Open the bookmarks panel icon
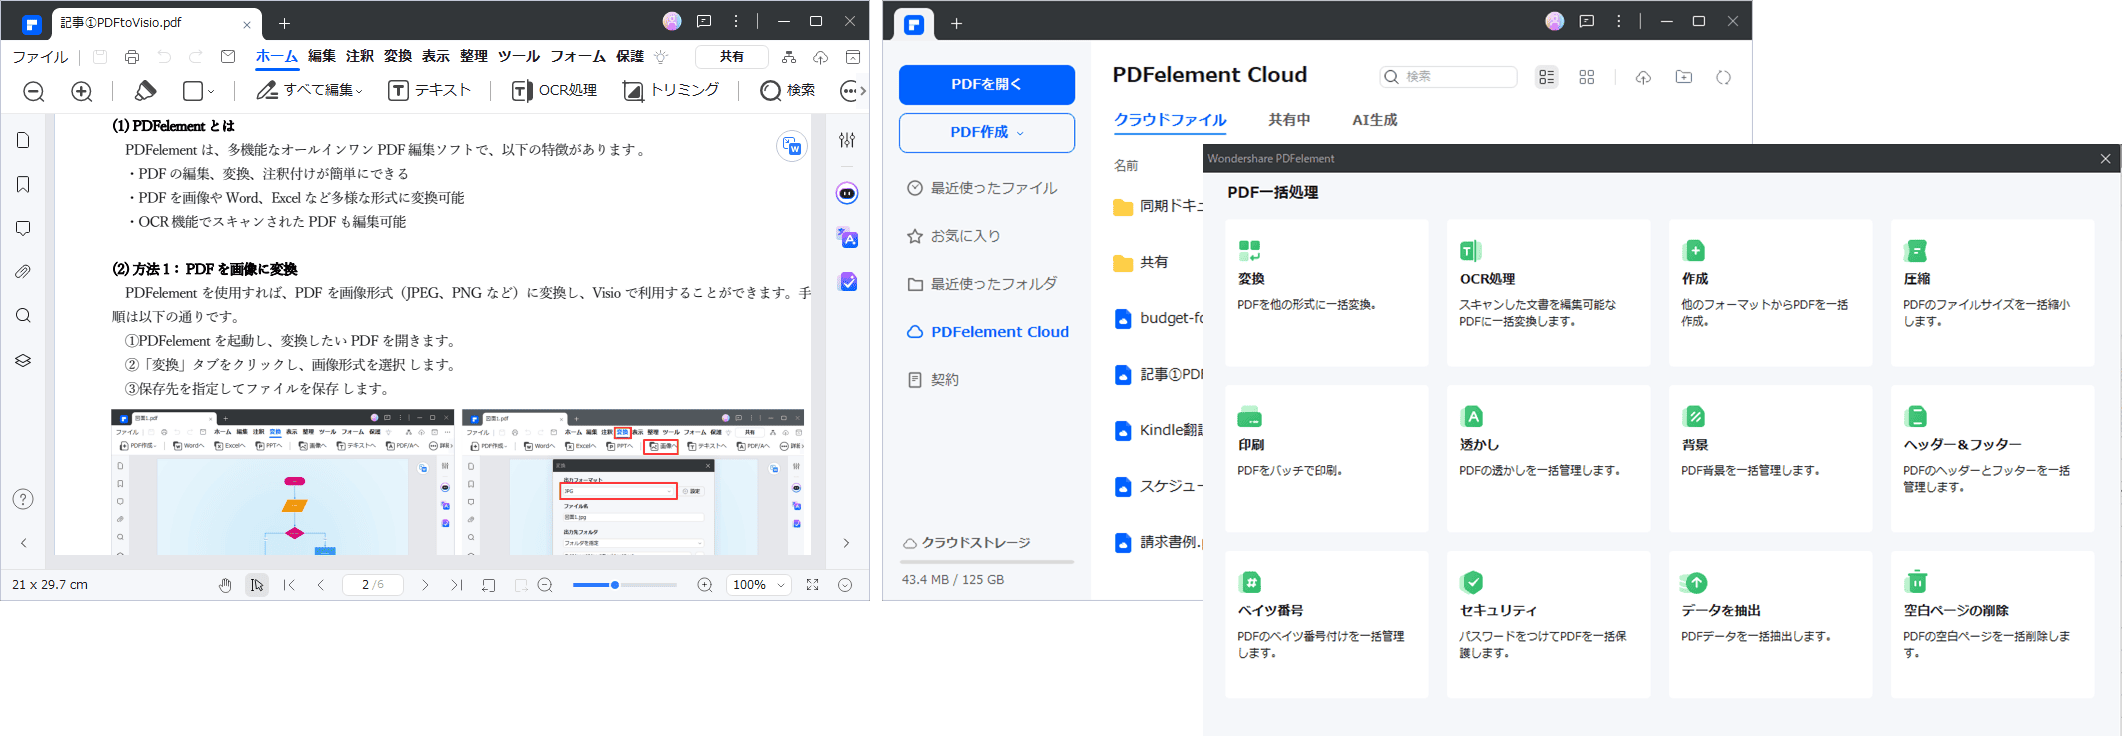The height and width of the screenshot is (736, 2122). tap(23, 184)
